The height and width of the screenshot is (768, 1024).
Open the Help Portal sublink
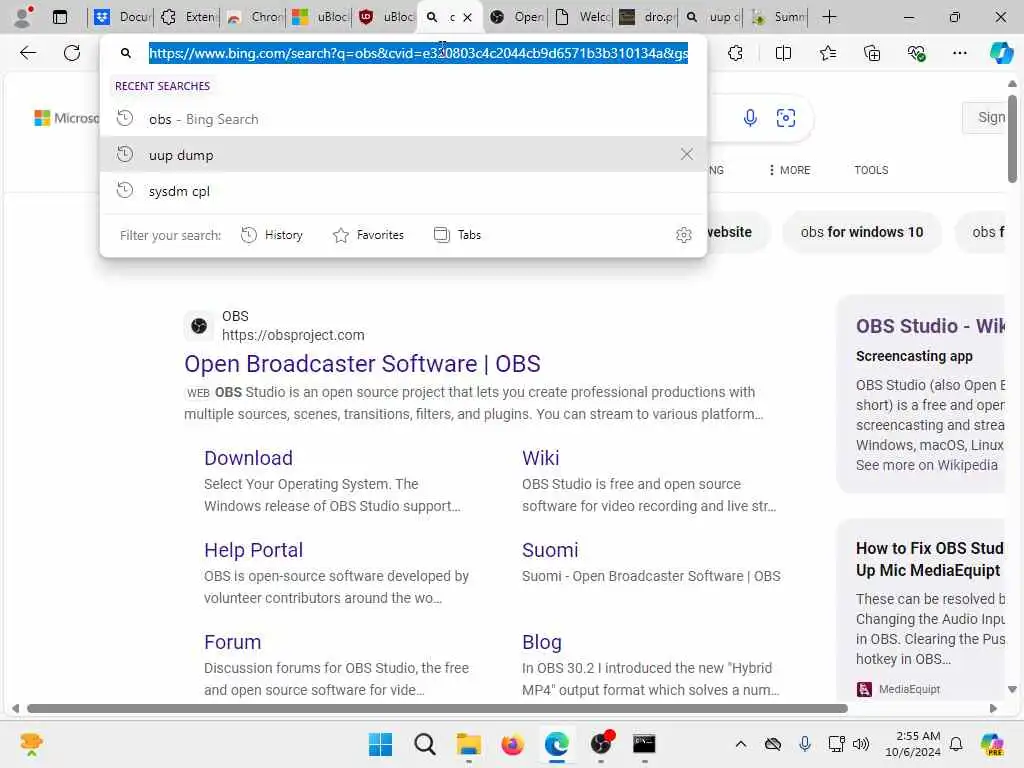coord(253,550)
